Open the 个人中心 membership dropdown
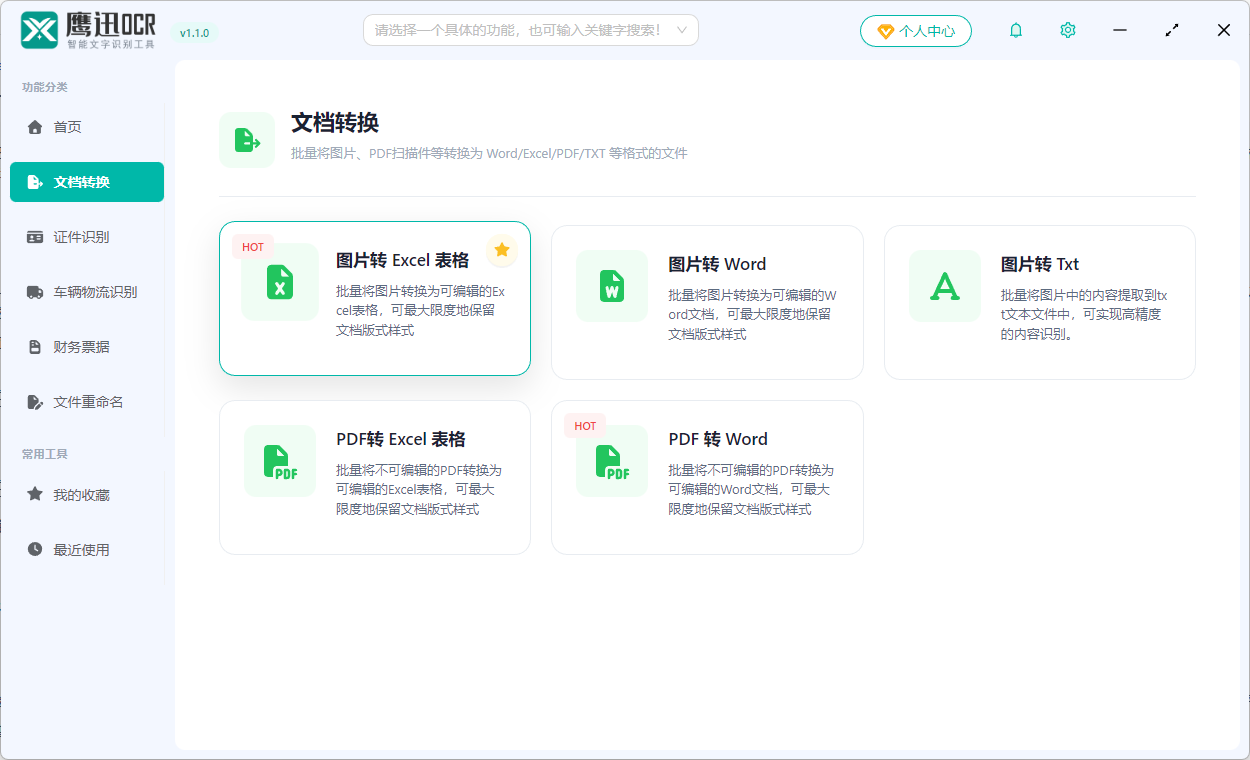The image size is (1250, 760). point(915,30)
